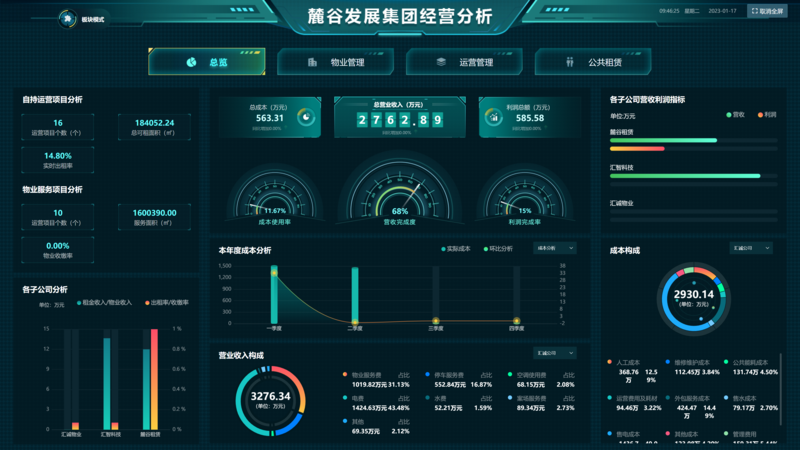The width and height of the screenshot is (800, 450).
Task: Click the 运营项目个数 card showing 10
Action: click(58, 217)
